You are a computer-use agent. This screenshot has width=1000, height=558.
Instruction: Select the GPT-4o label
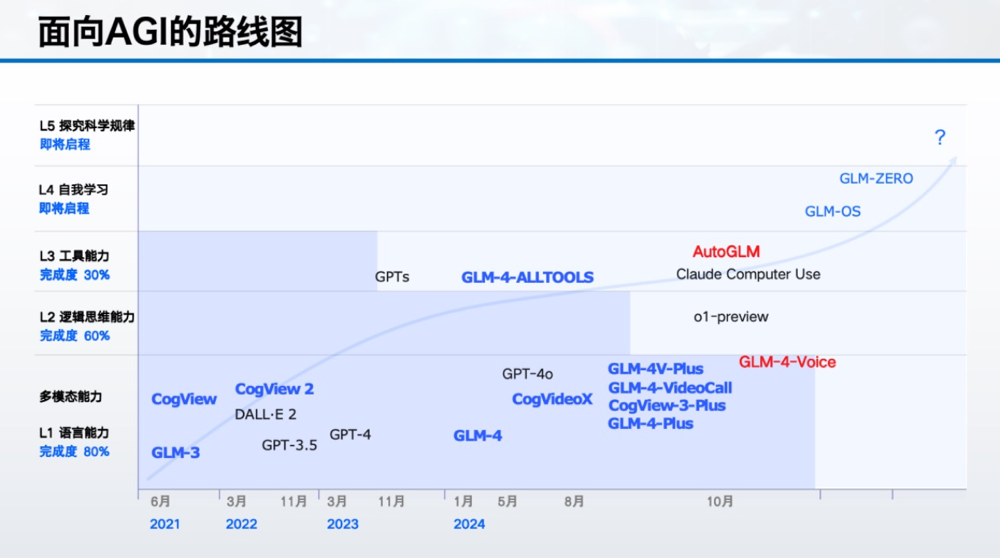(x=527, y=374)
